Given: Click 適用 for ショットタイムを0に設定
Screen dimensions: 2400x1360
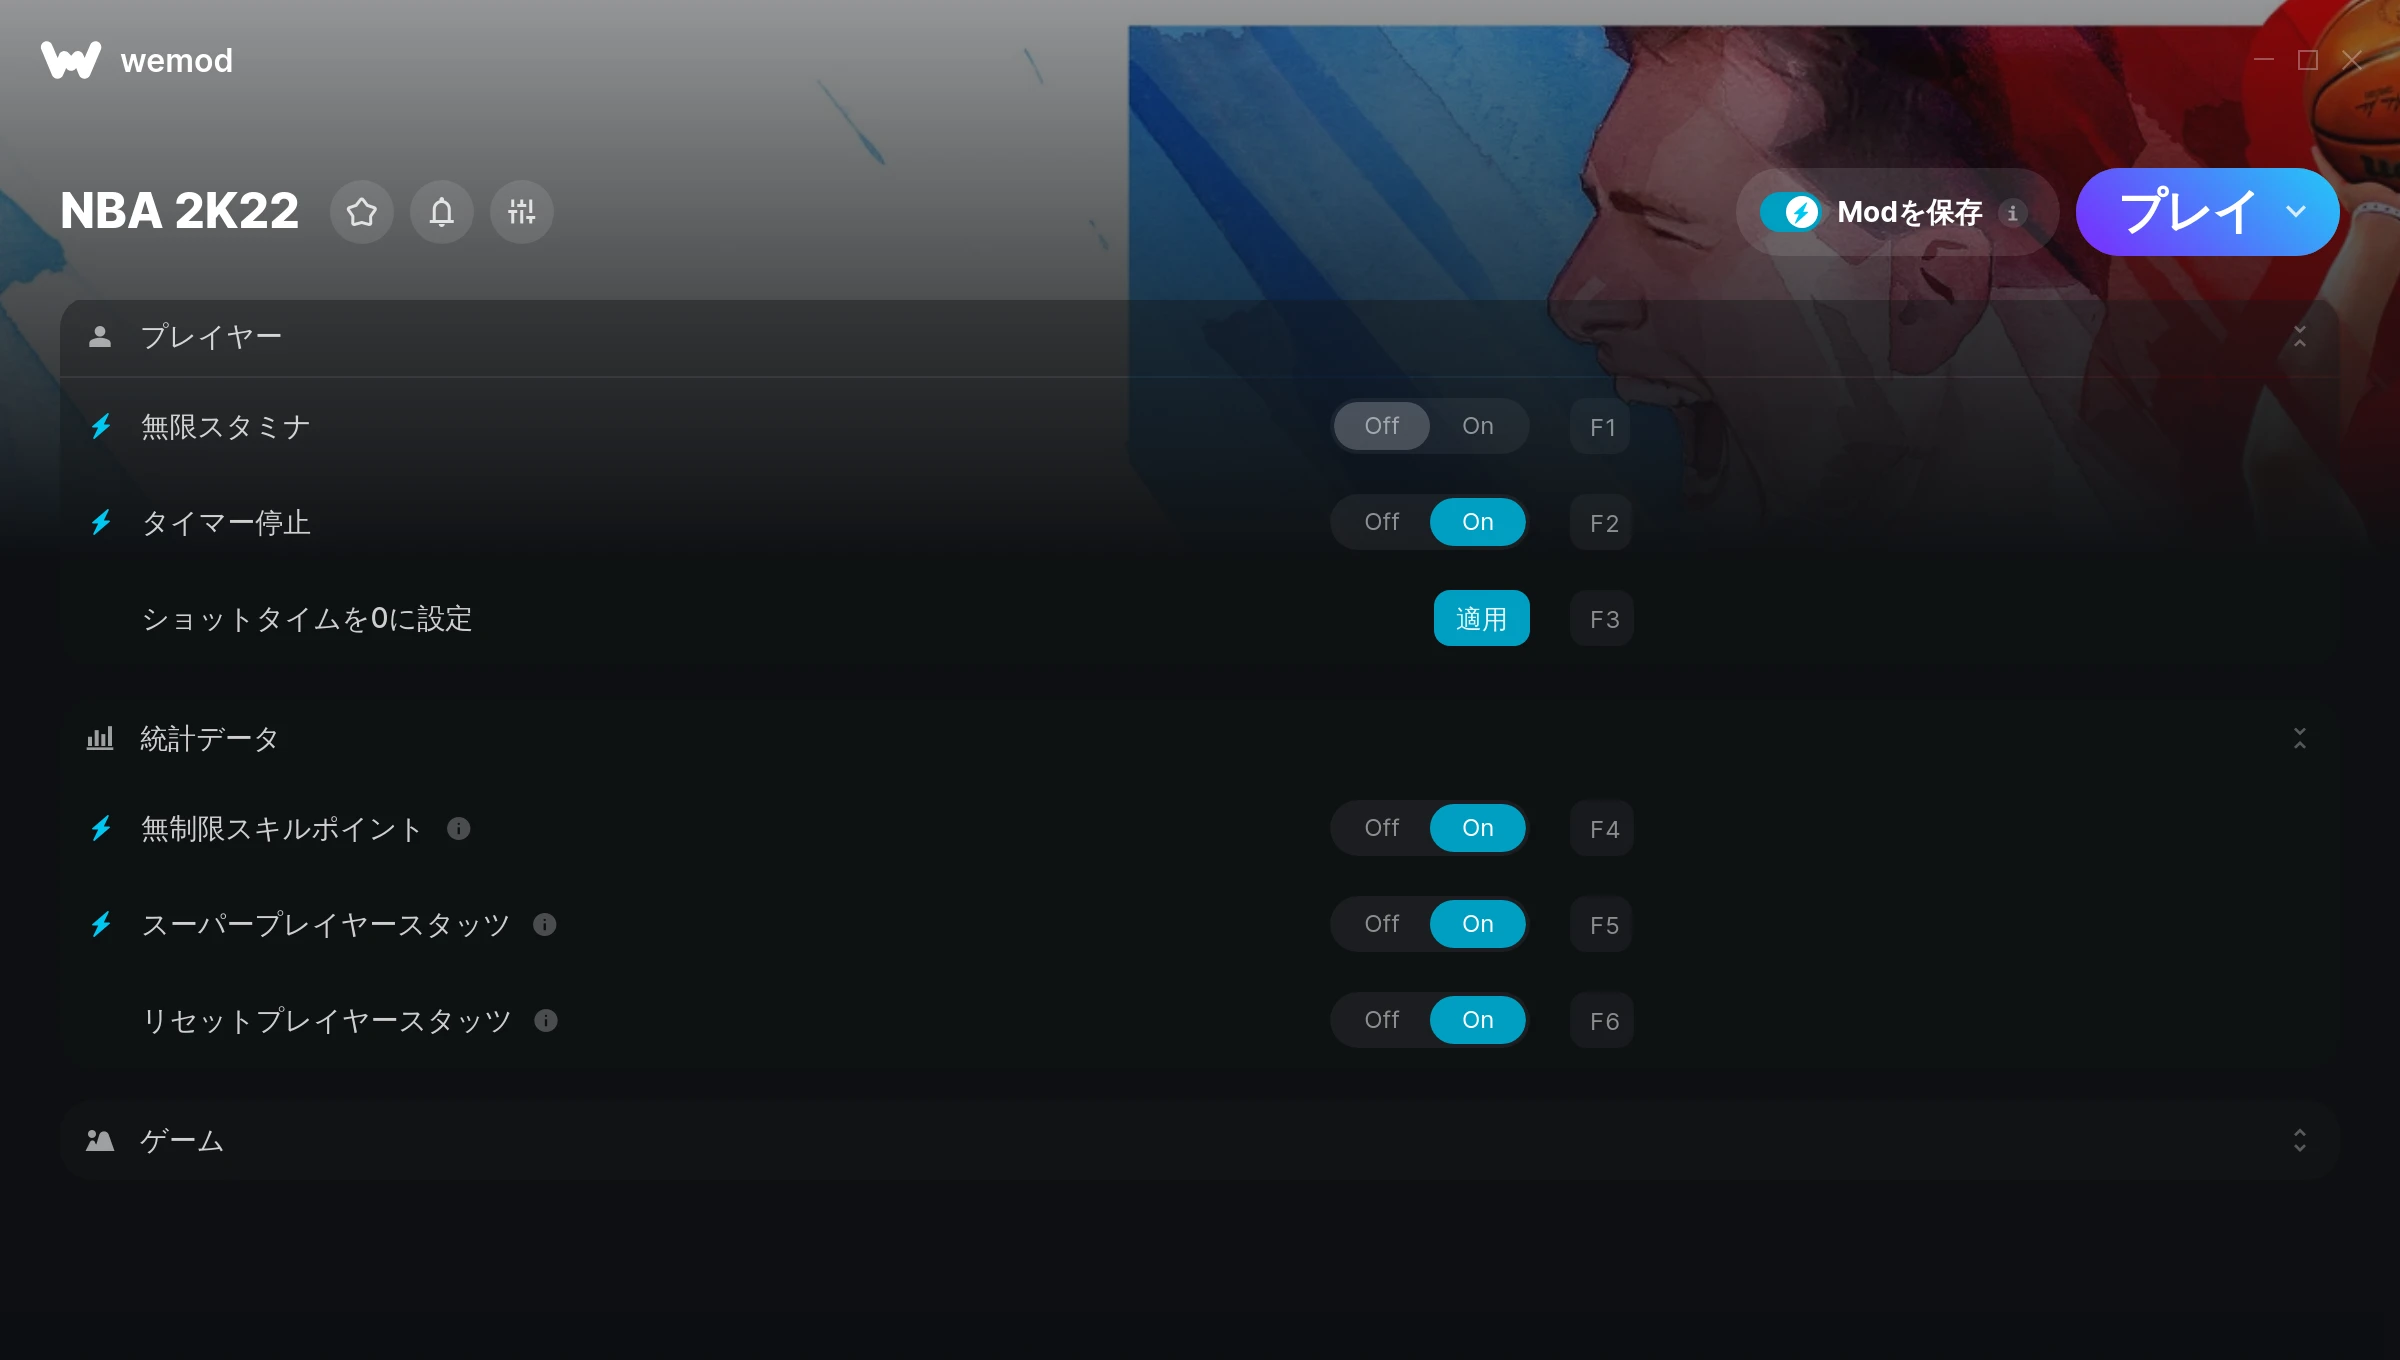Looking at the screenshot, I should (x=1482, y=618).
